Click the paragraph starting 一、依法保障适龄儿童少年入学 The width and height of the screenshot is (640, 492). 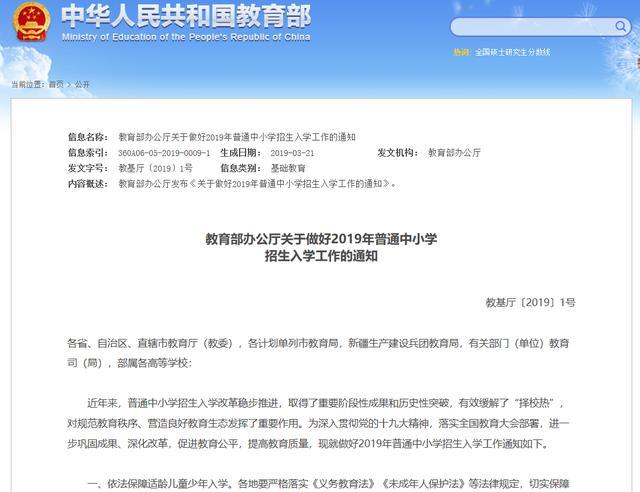point(328,484)
